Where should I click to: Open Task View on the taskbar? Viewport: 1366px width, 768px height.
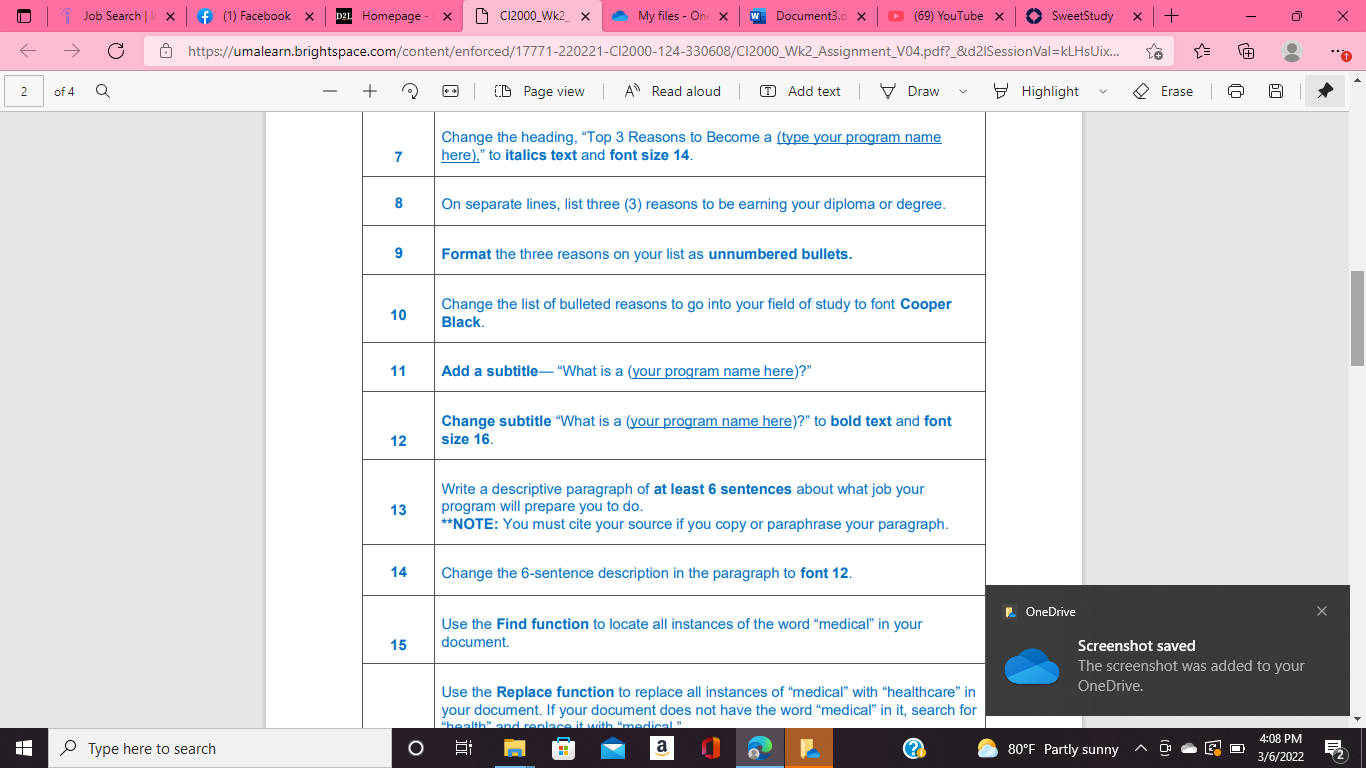point(463,748)
